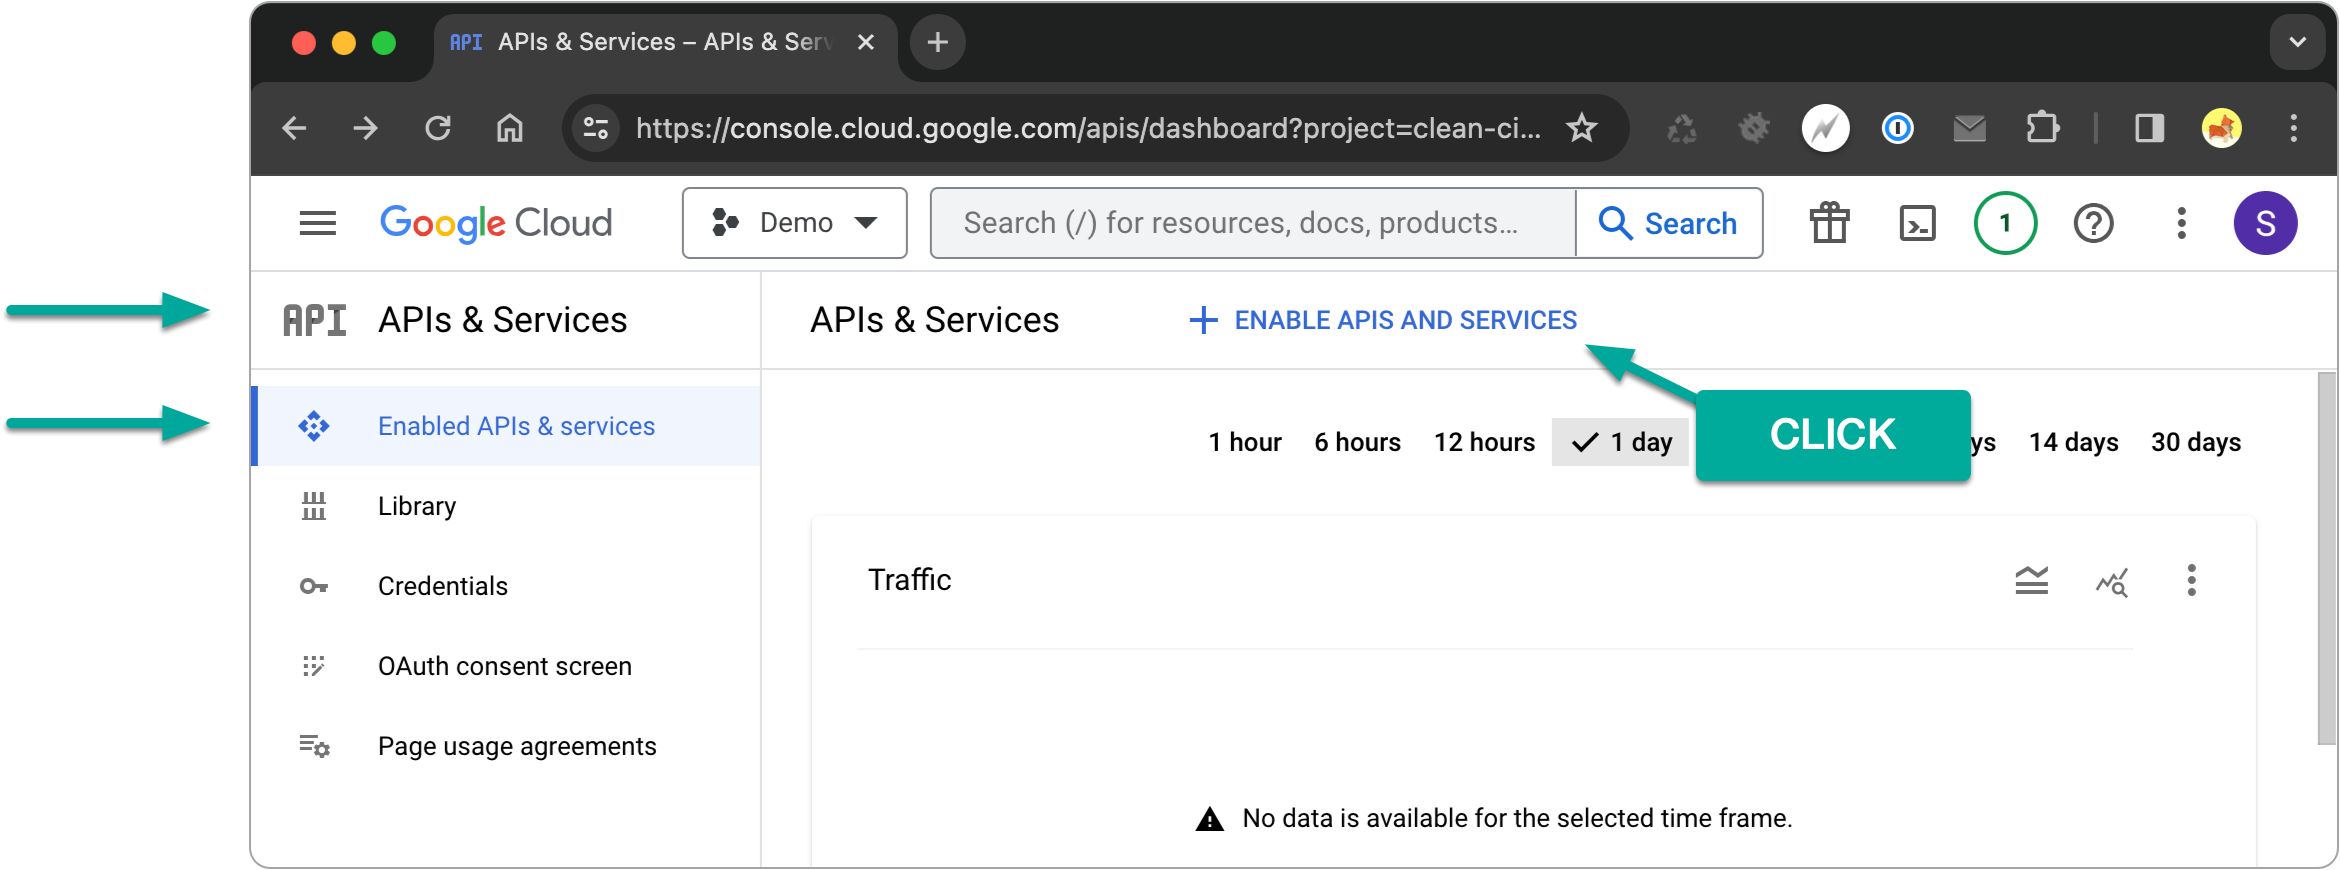The height and width of the screenshot is (870, 2340).
Task: Open the Chrome three-dot menu
Action: click(2294, 128)
